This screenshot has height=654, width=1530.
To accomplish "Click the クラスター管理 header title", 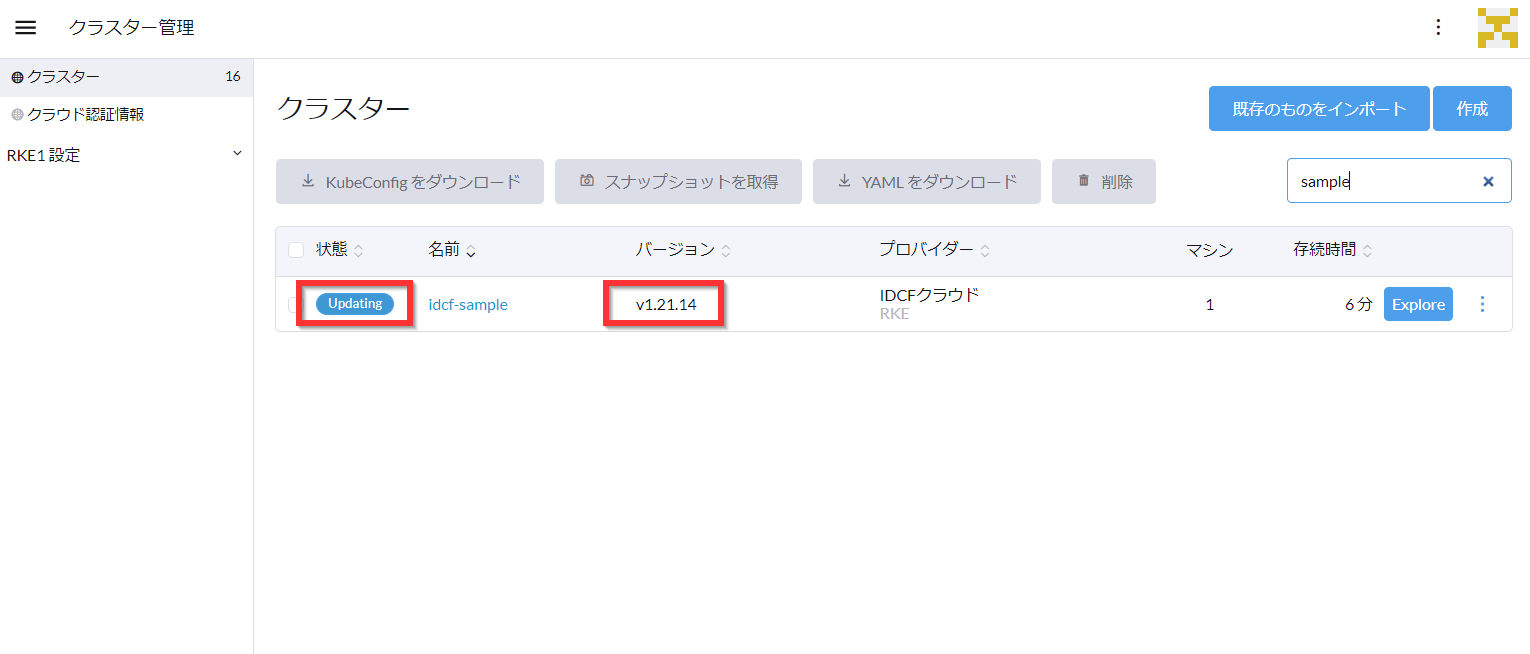I will tap(131, 28).
